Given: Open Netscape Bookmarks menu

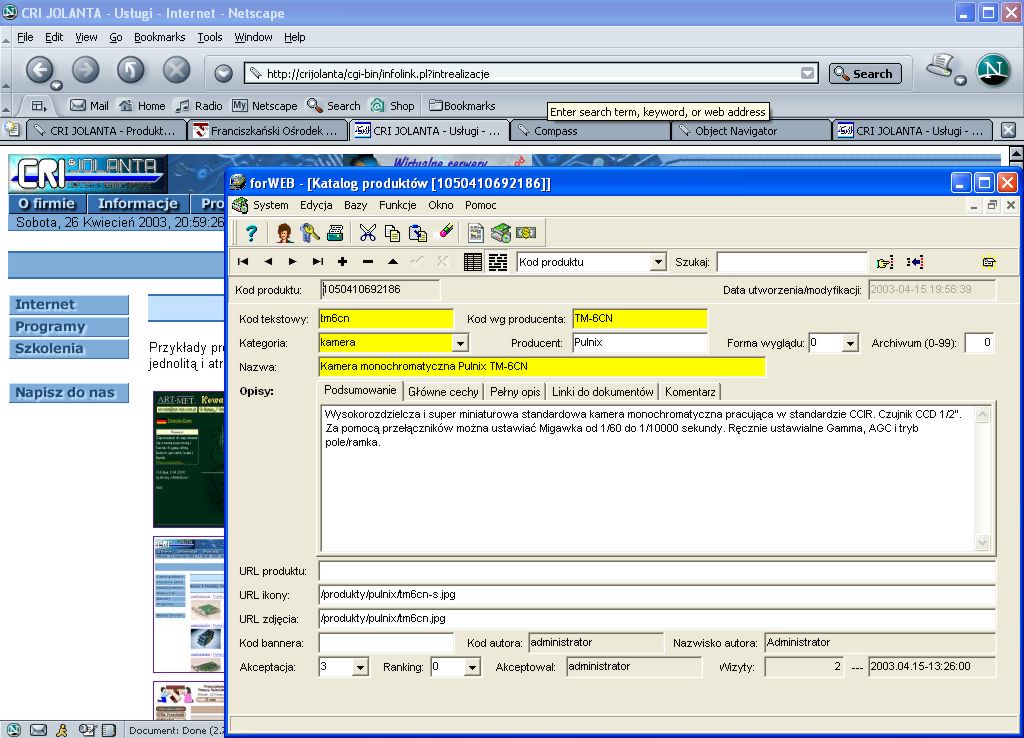Looking at the screenshot, I should 159,37.
